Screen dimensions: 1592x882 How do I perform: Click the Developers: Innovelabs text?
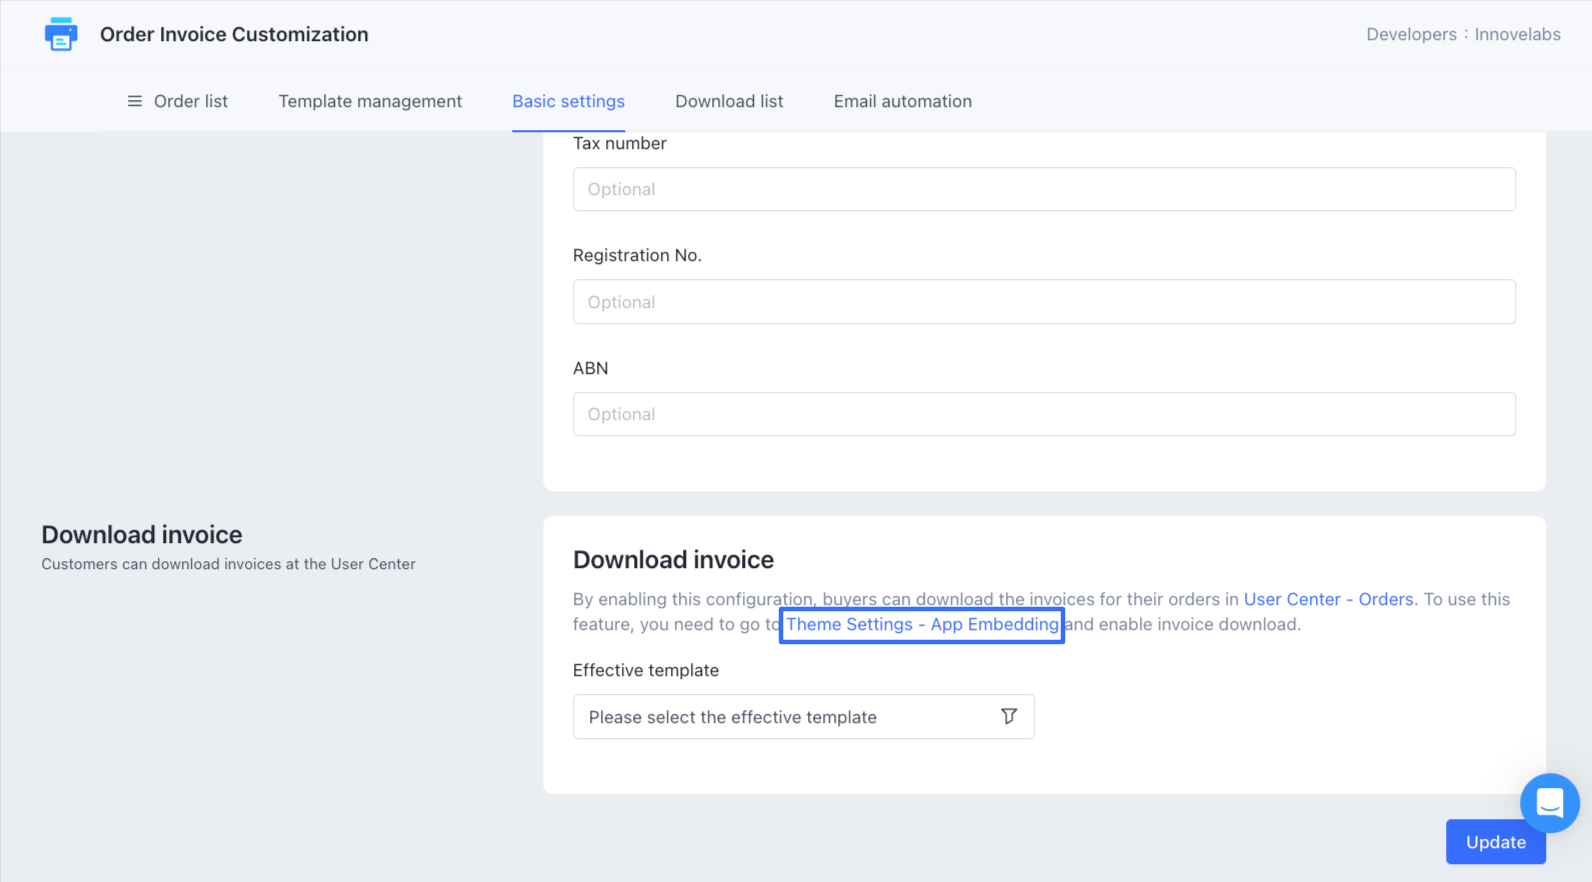[x=1462, y=34]
